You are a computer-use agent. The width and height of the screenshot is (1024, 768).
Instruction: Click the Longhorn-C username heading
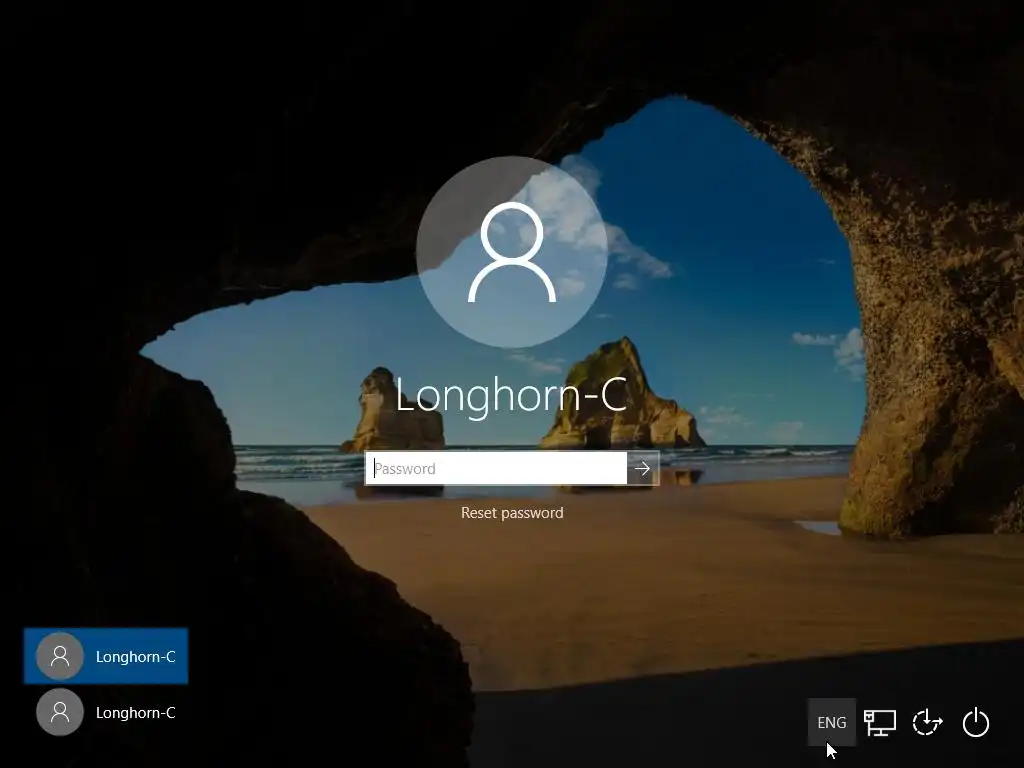511,396
